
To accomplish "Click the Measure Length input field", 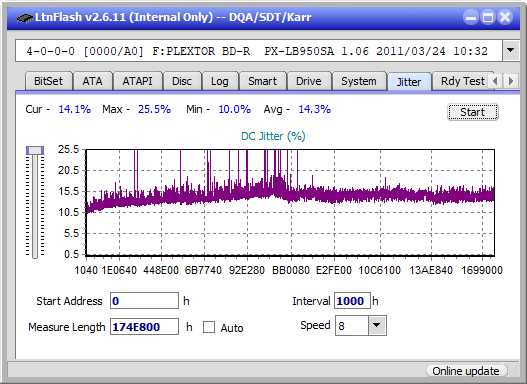I will tap(145, 327).
